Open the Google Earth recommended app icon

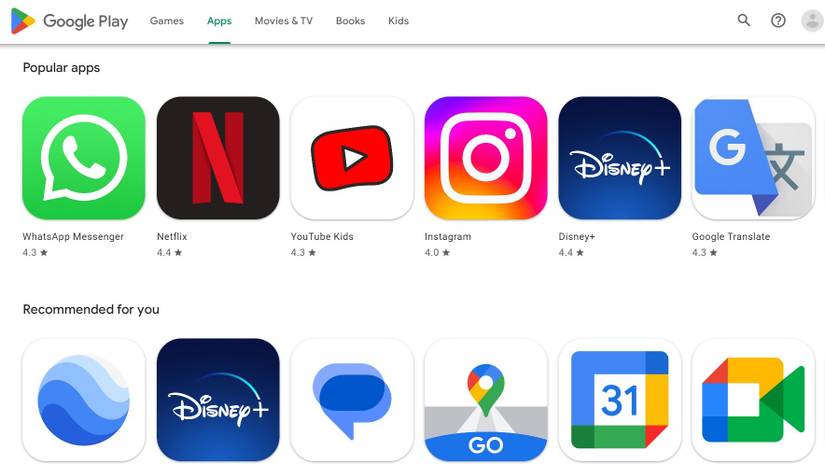point(84,400)
